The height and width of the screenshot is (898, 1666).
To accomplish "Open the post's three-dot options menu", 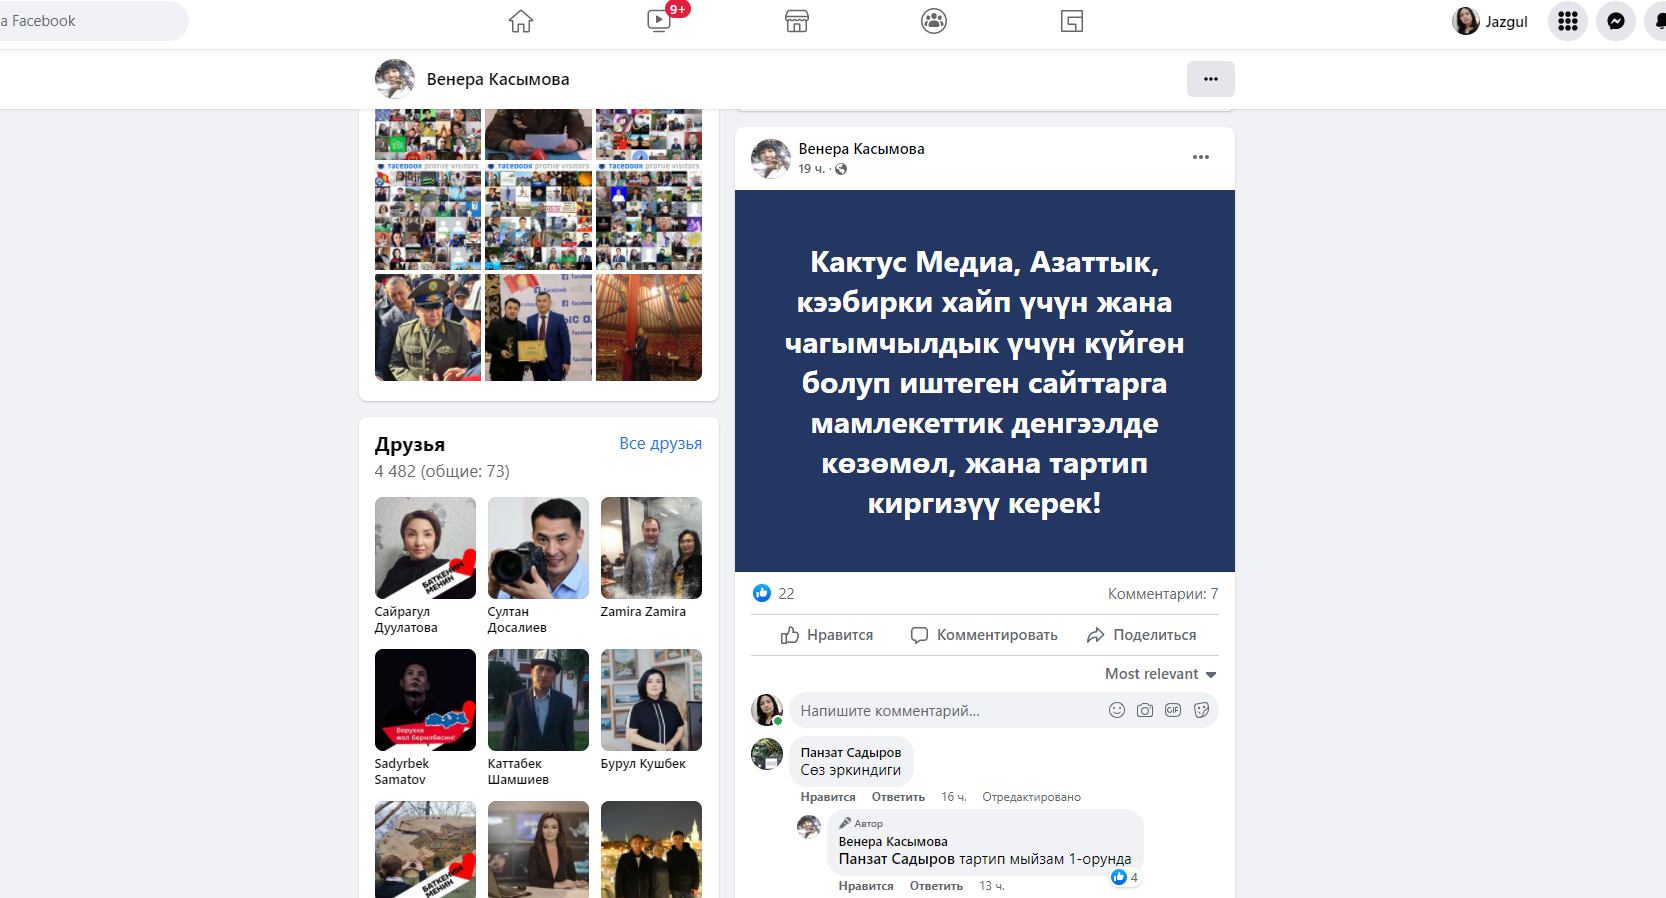I will click(x=1201, y=157).
